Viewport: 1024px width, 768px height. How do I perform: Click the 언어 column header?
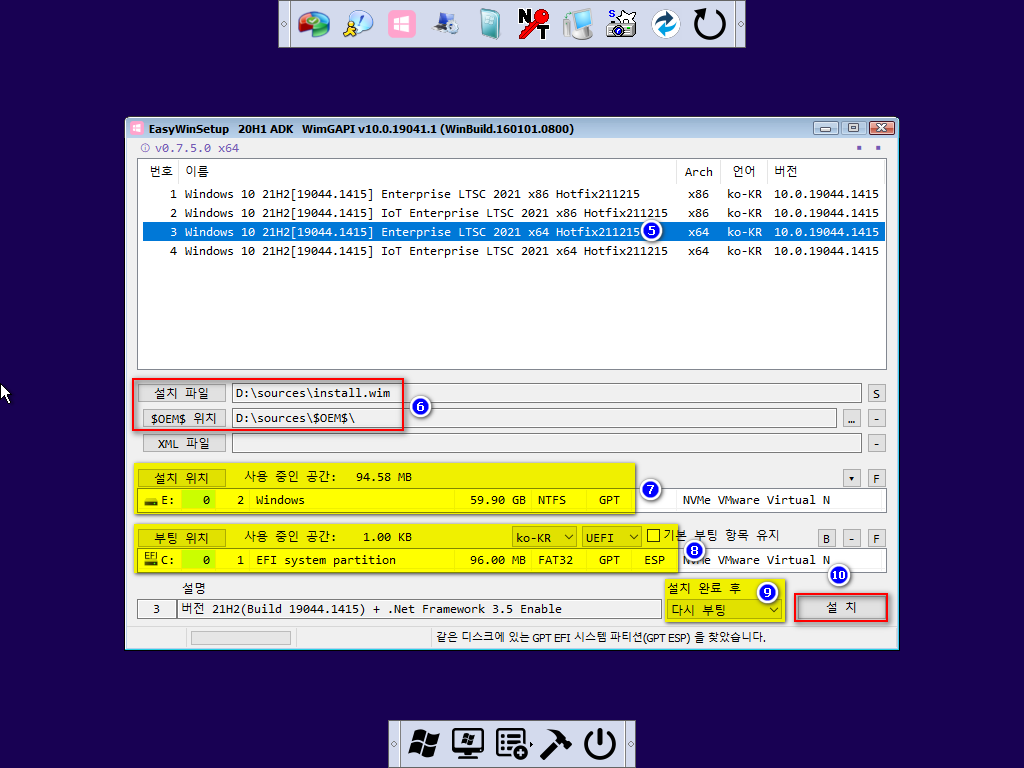pos(743,171)
